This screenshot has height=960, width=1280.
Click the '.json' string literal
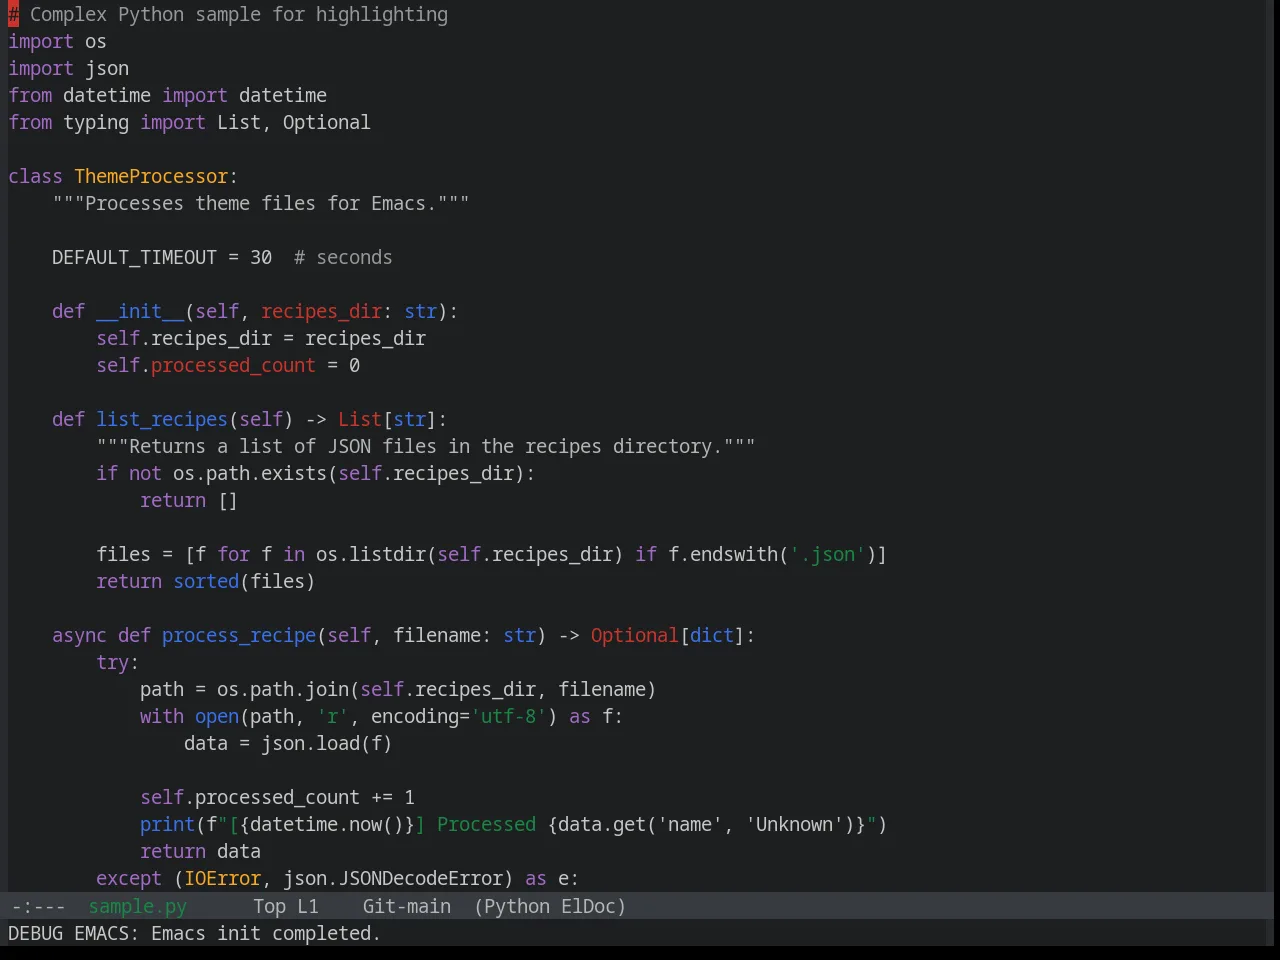(828, 555)
